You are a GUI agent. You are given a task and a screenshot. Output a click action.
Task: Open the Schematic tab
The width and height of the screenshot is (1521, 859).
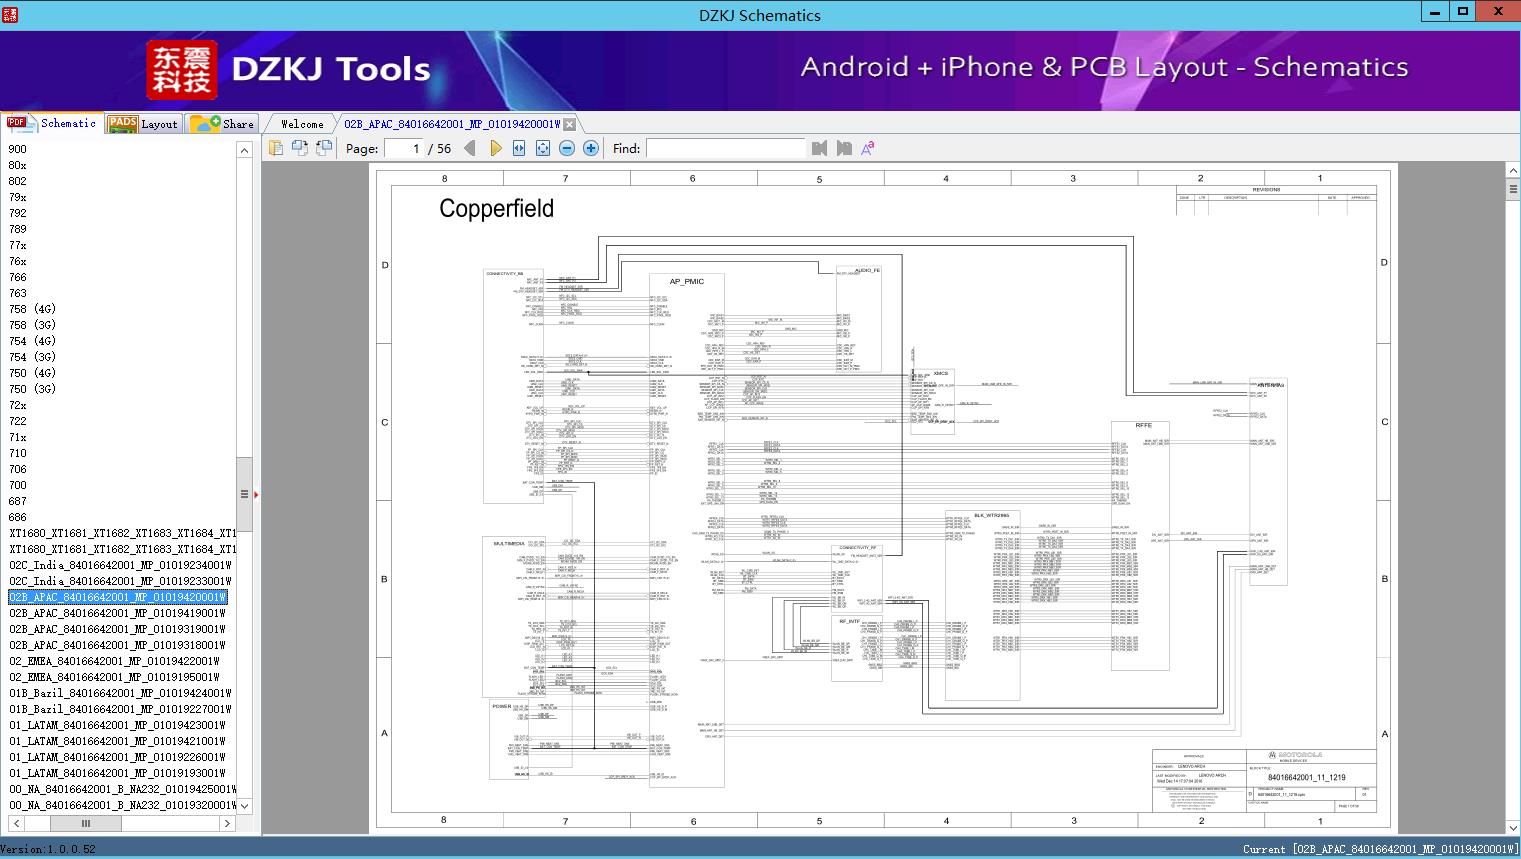click(x=52, y=123)
